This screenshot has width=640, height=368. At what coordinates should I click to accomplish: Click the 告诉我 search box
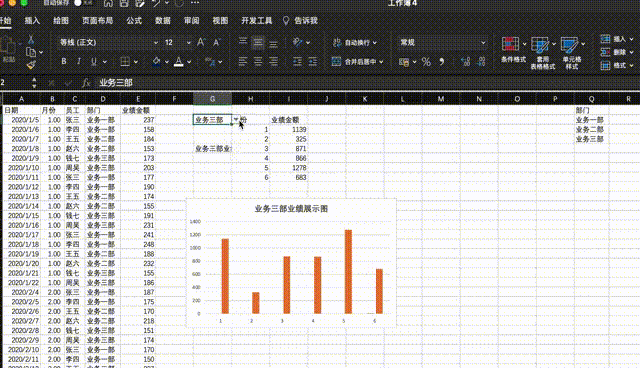pyautogui.click(x=300, y=20)
